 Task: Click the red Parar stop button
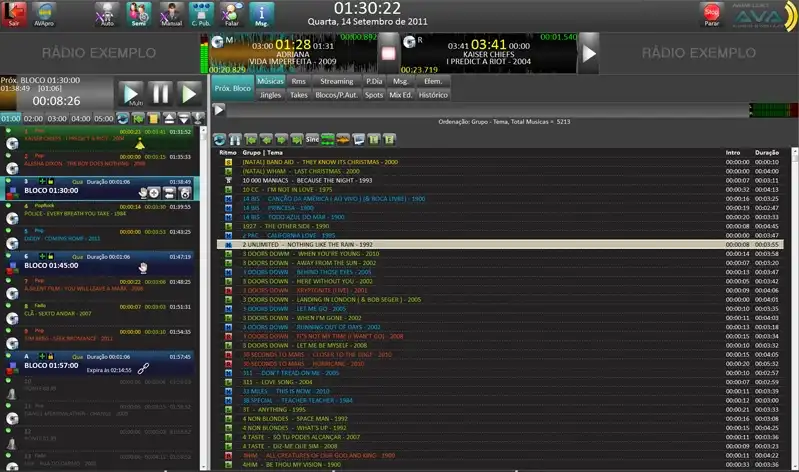click(711, 14)
